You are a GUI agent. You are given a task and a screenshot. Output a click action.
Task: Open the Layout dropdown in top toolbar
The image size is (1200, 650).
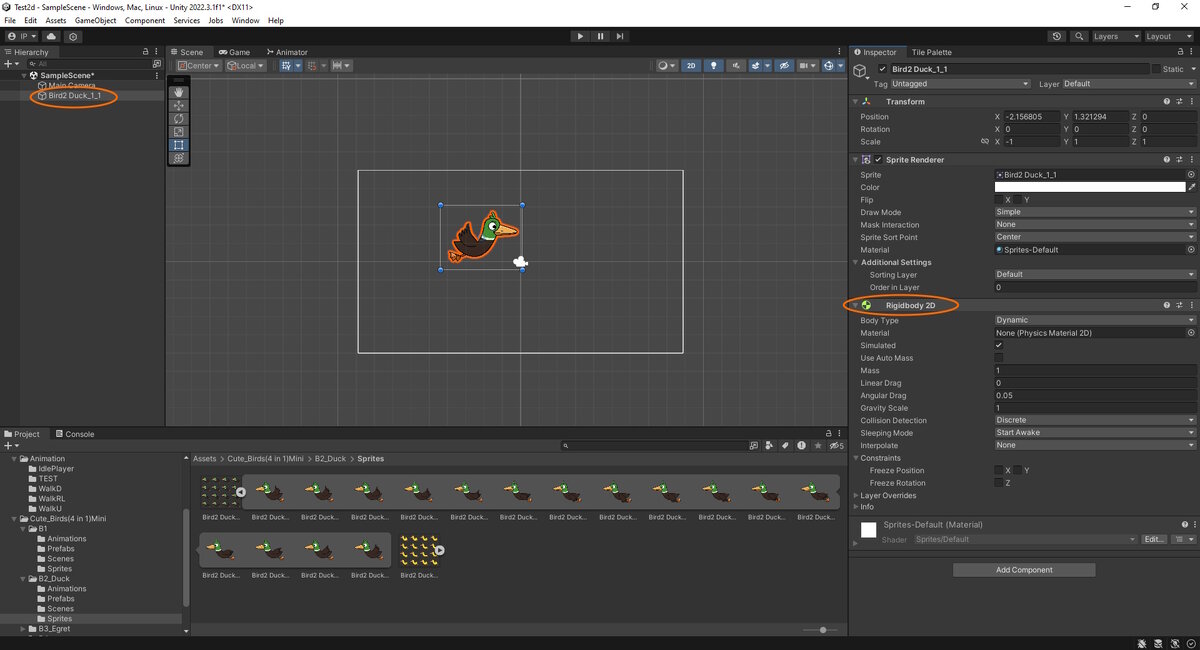1170,36
